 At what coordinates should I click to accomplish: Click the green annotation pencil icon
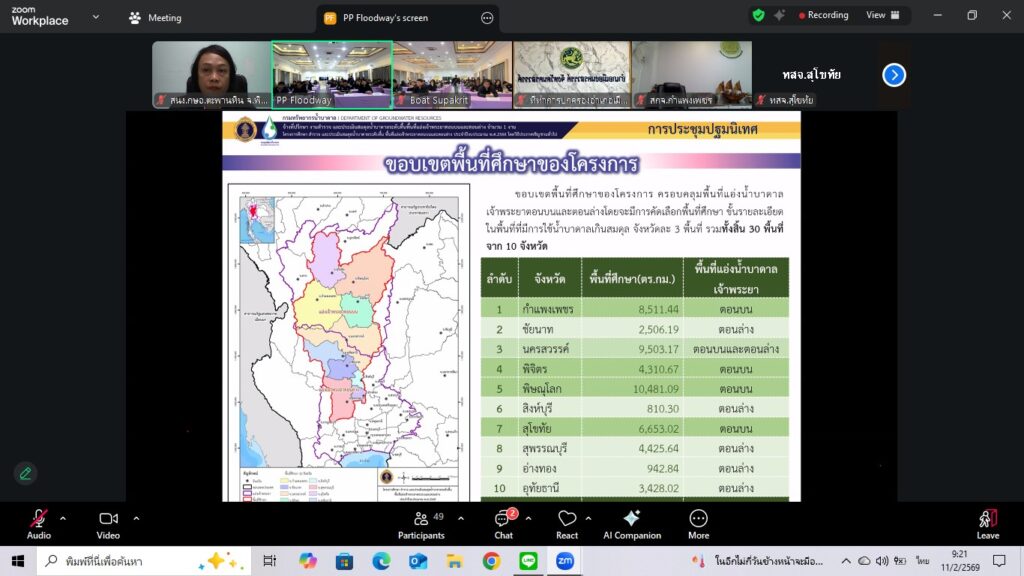(25, 473)
